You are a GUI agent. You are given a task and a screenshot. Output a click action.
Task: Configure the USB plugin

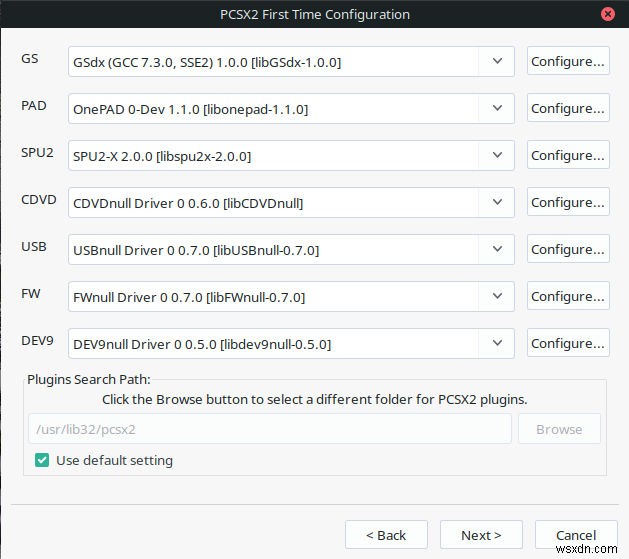click(x=568, y=249)
